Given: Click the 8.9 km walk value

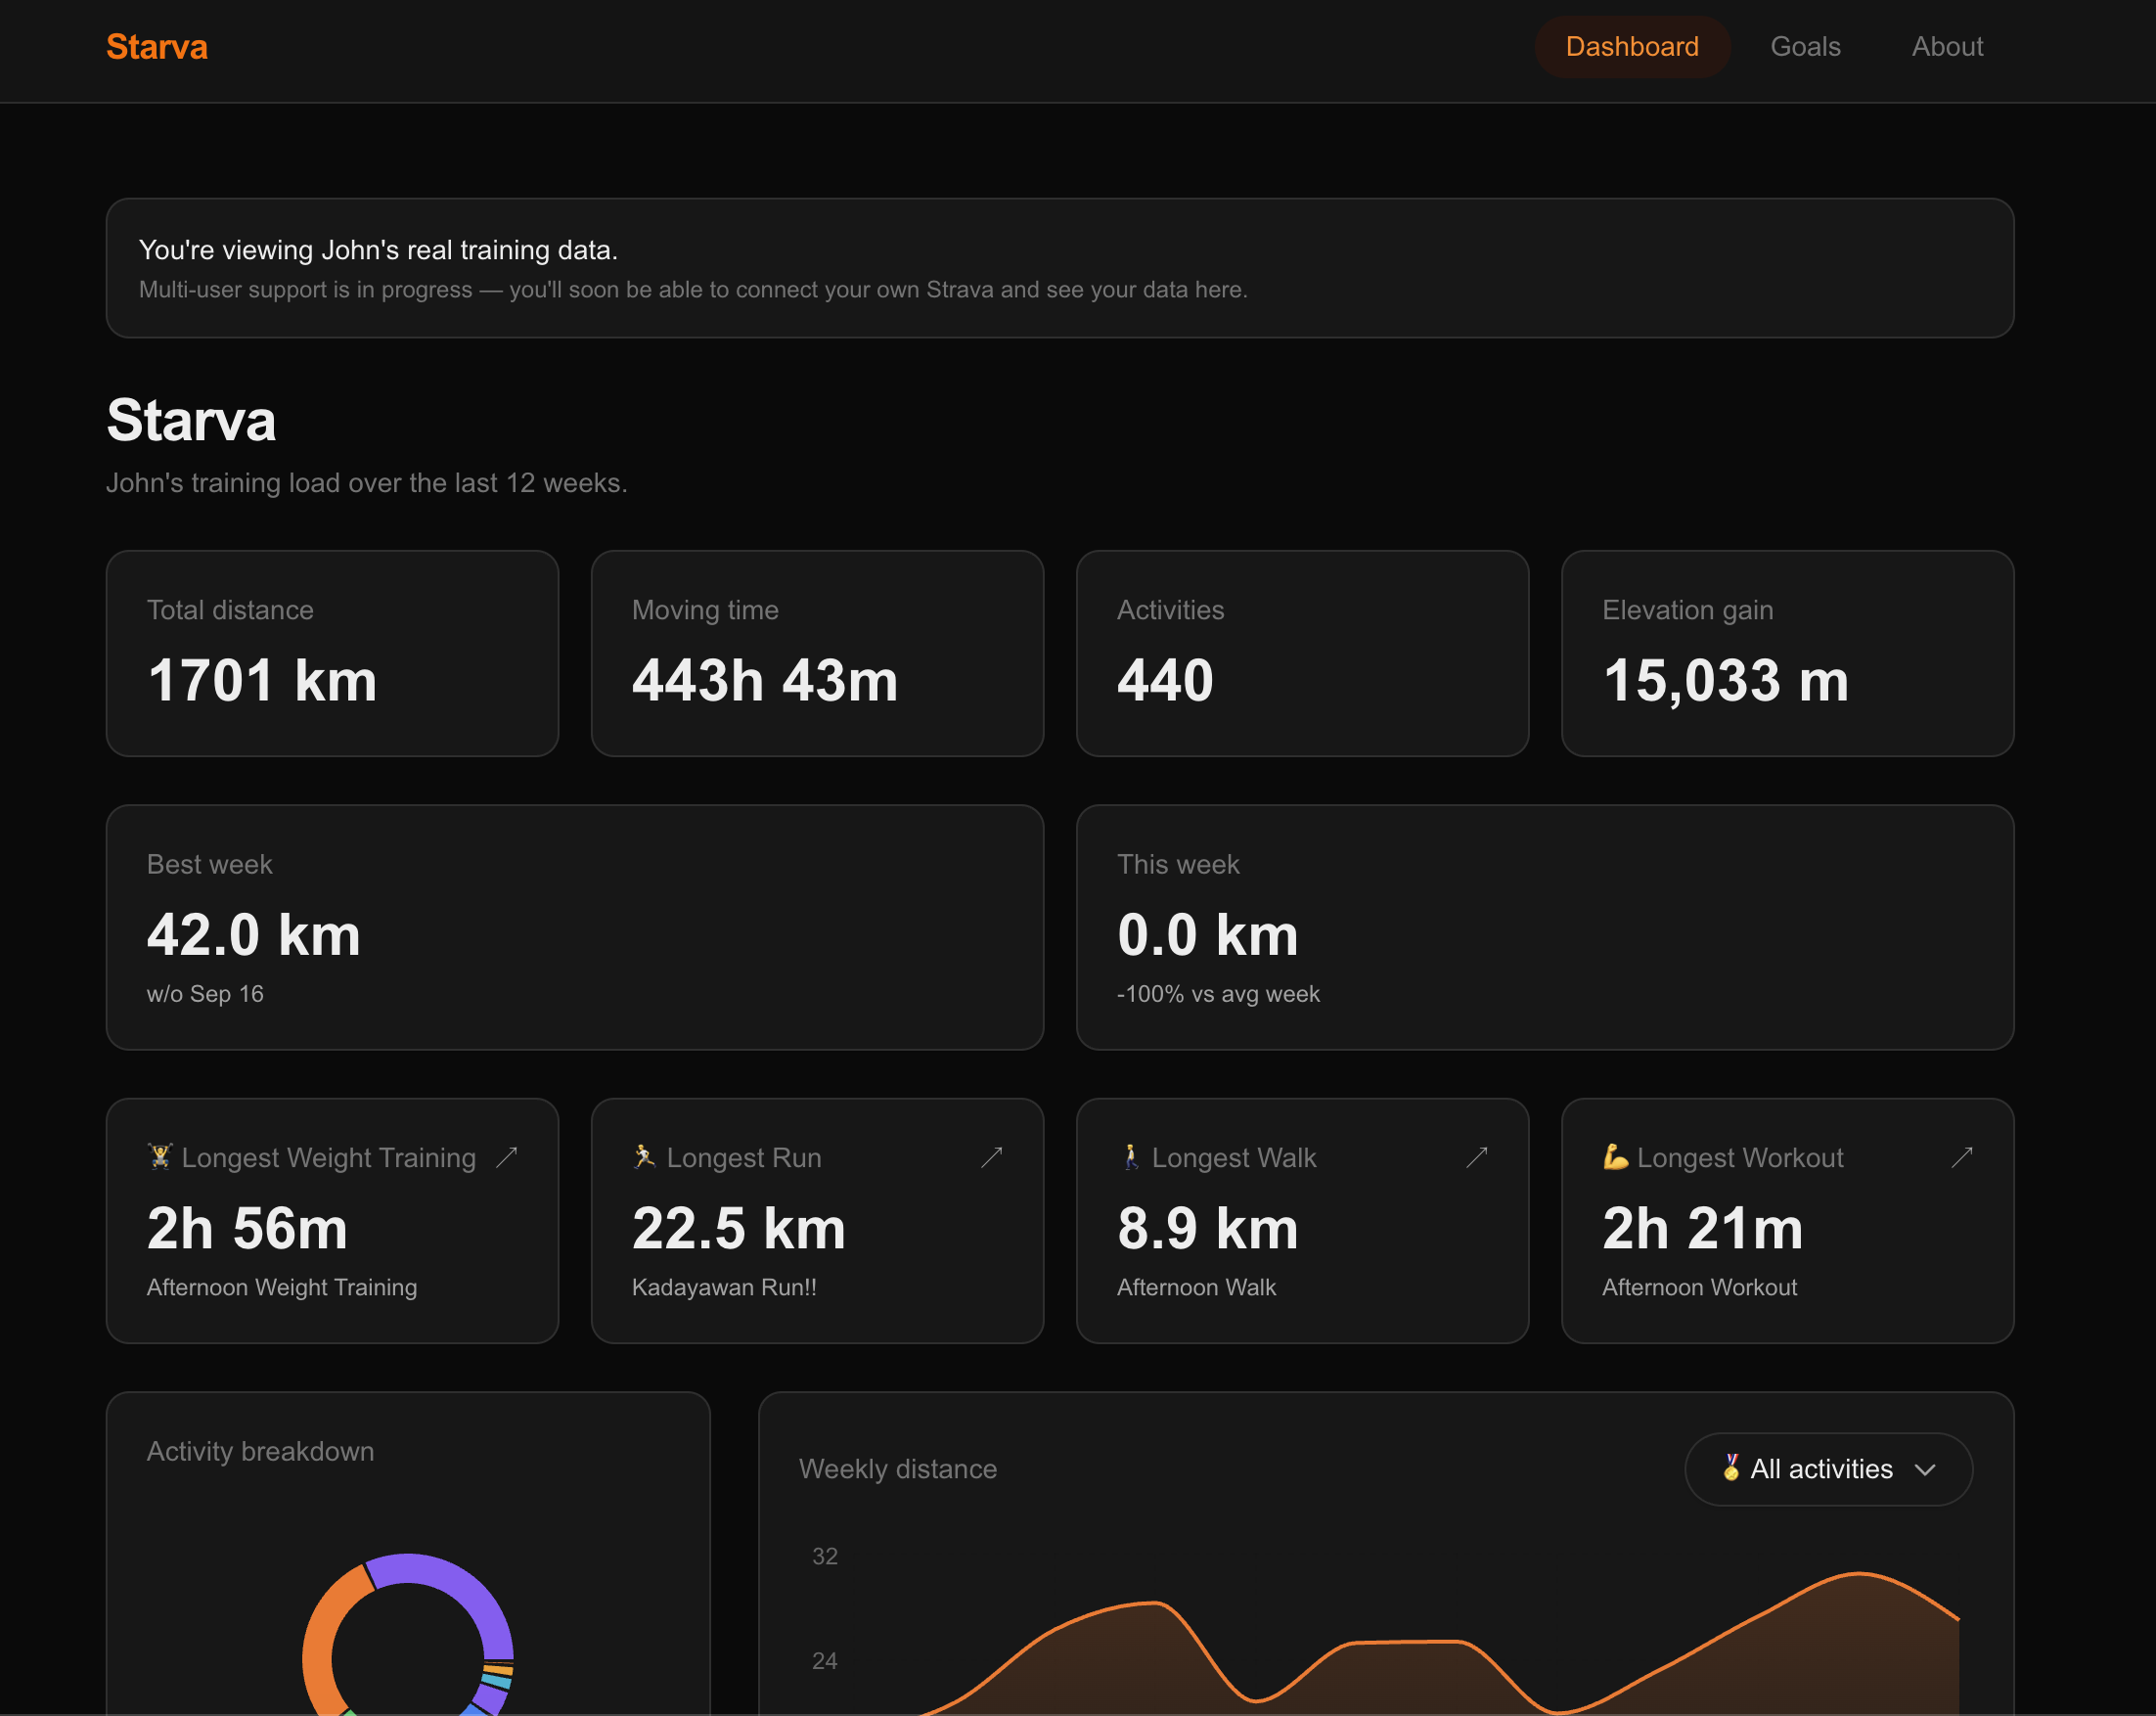Looking at the screenshot, I should (1207, 1228).
